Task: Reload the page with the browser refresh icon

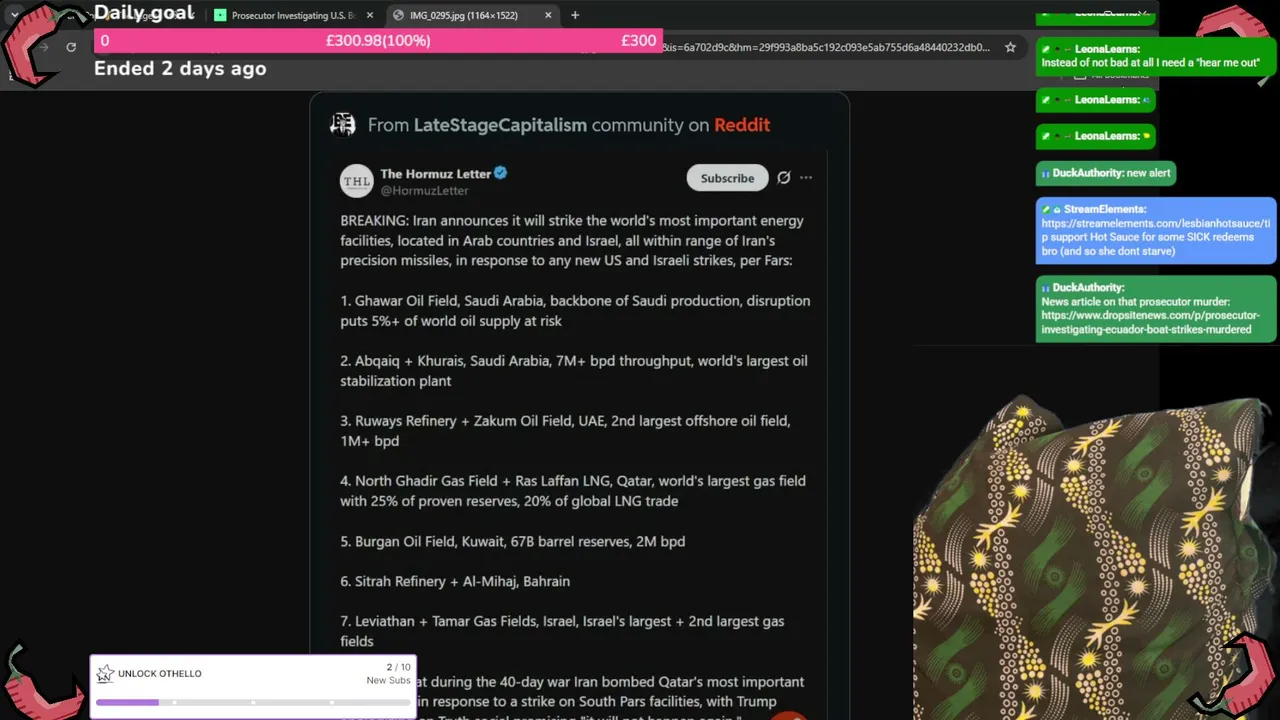Action: [x=71, y=47]
